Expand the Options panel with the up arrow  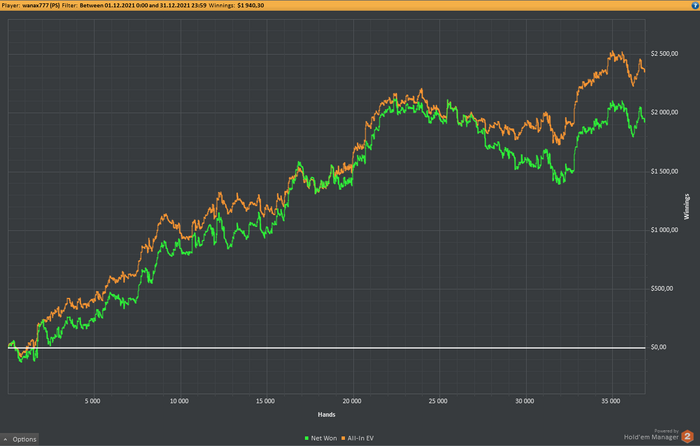[x=5, y=439]
